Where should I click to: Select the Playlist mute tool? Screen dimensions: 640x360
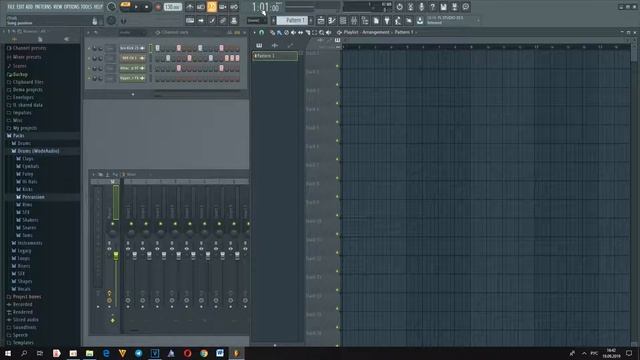coord(293,32)
